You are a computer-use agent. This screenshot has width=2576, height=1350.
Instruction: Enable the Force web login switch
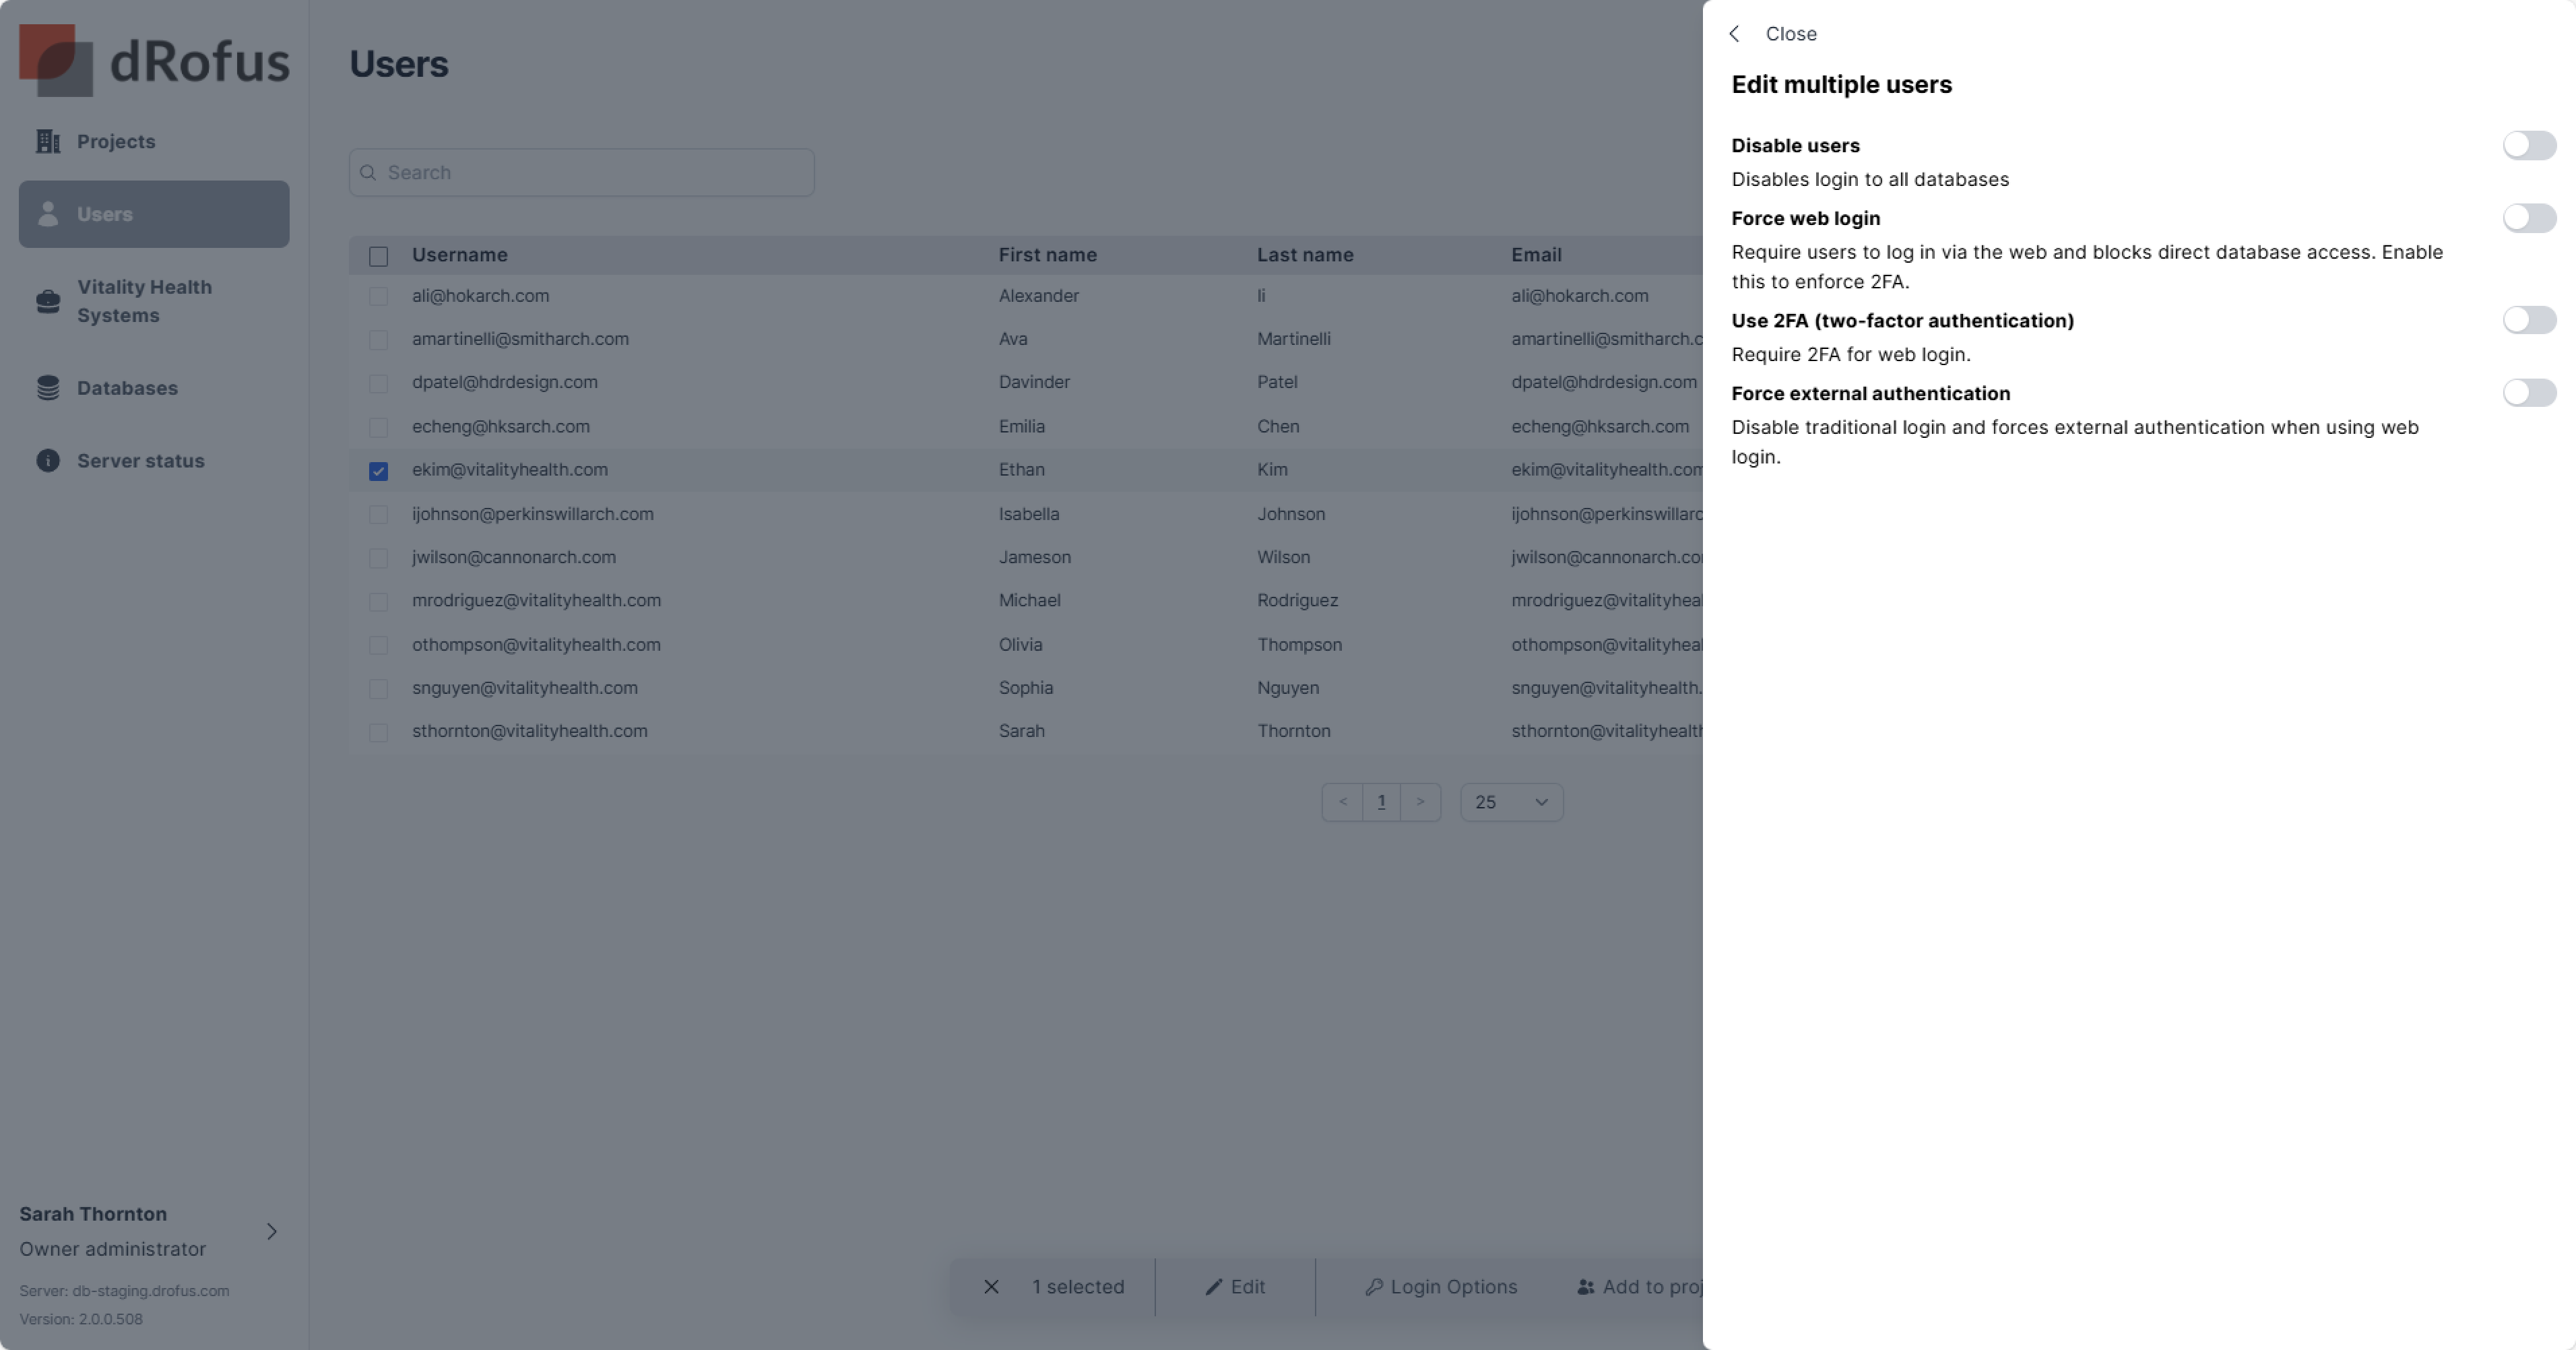click(2529, 218)
